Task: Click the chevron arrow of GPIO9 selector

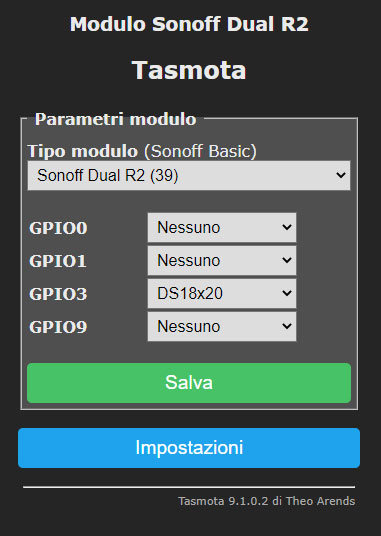Action: click(287, 326)
